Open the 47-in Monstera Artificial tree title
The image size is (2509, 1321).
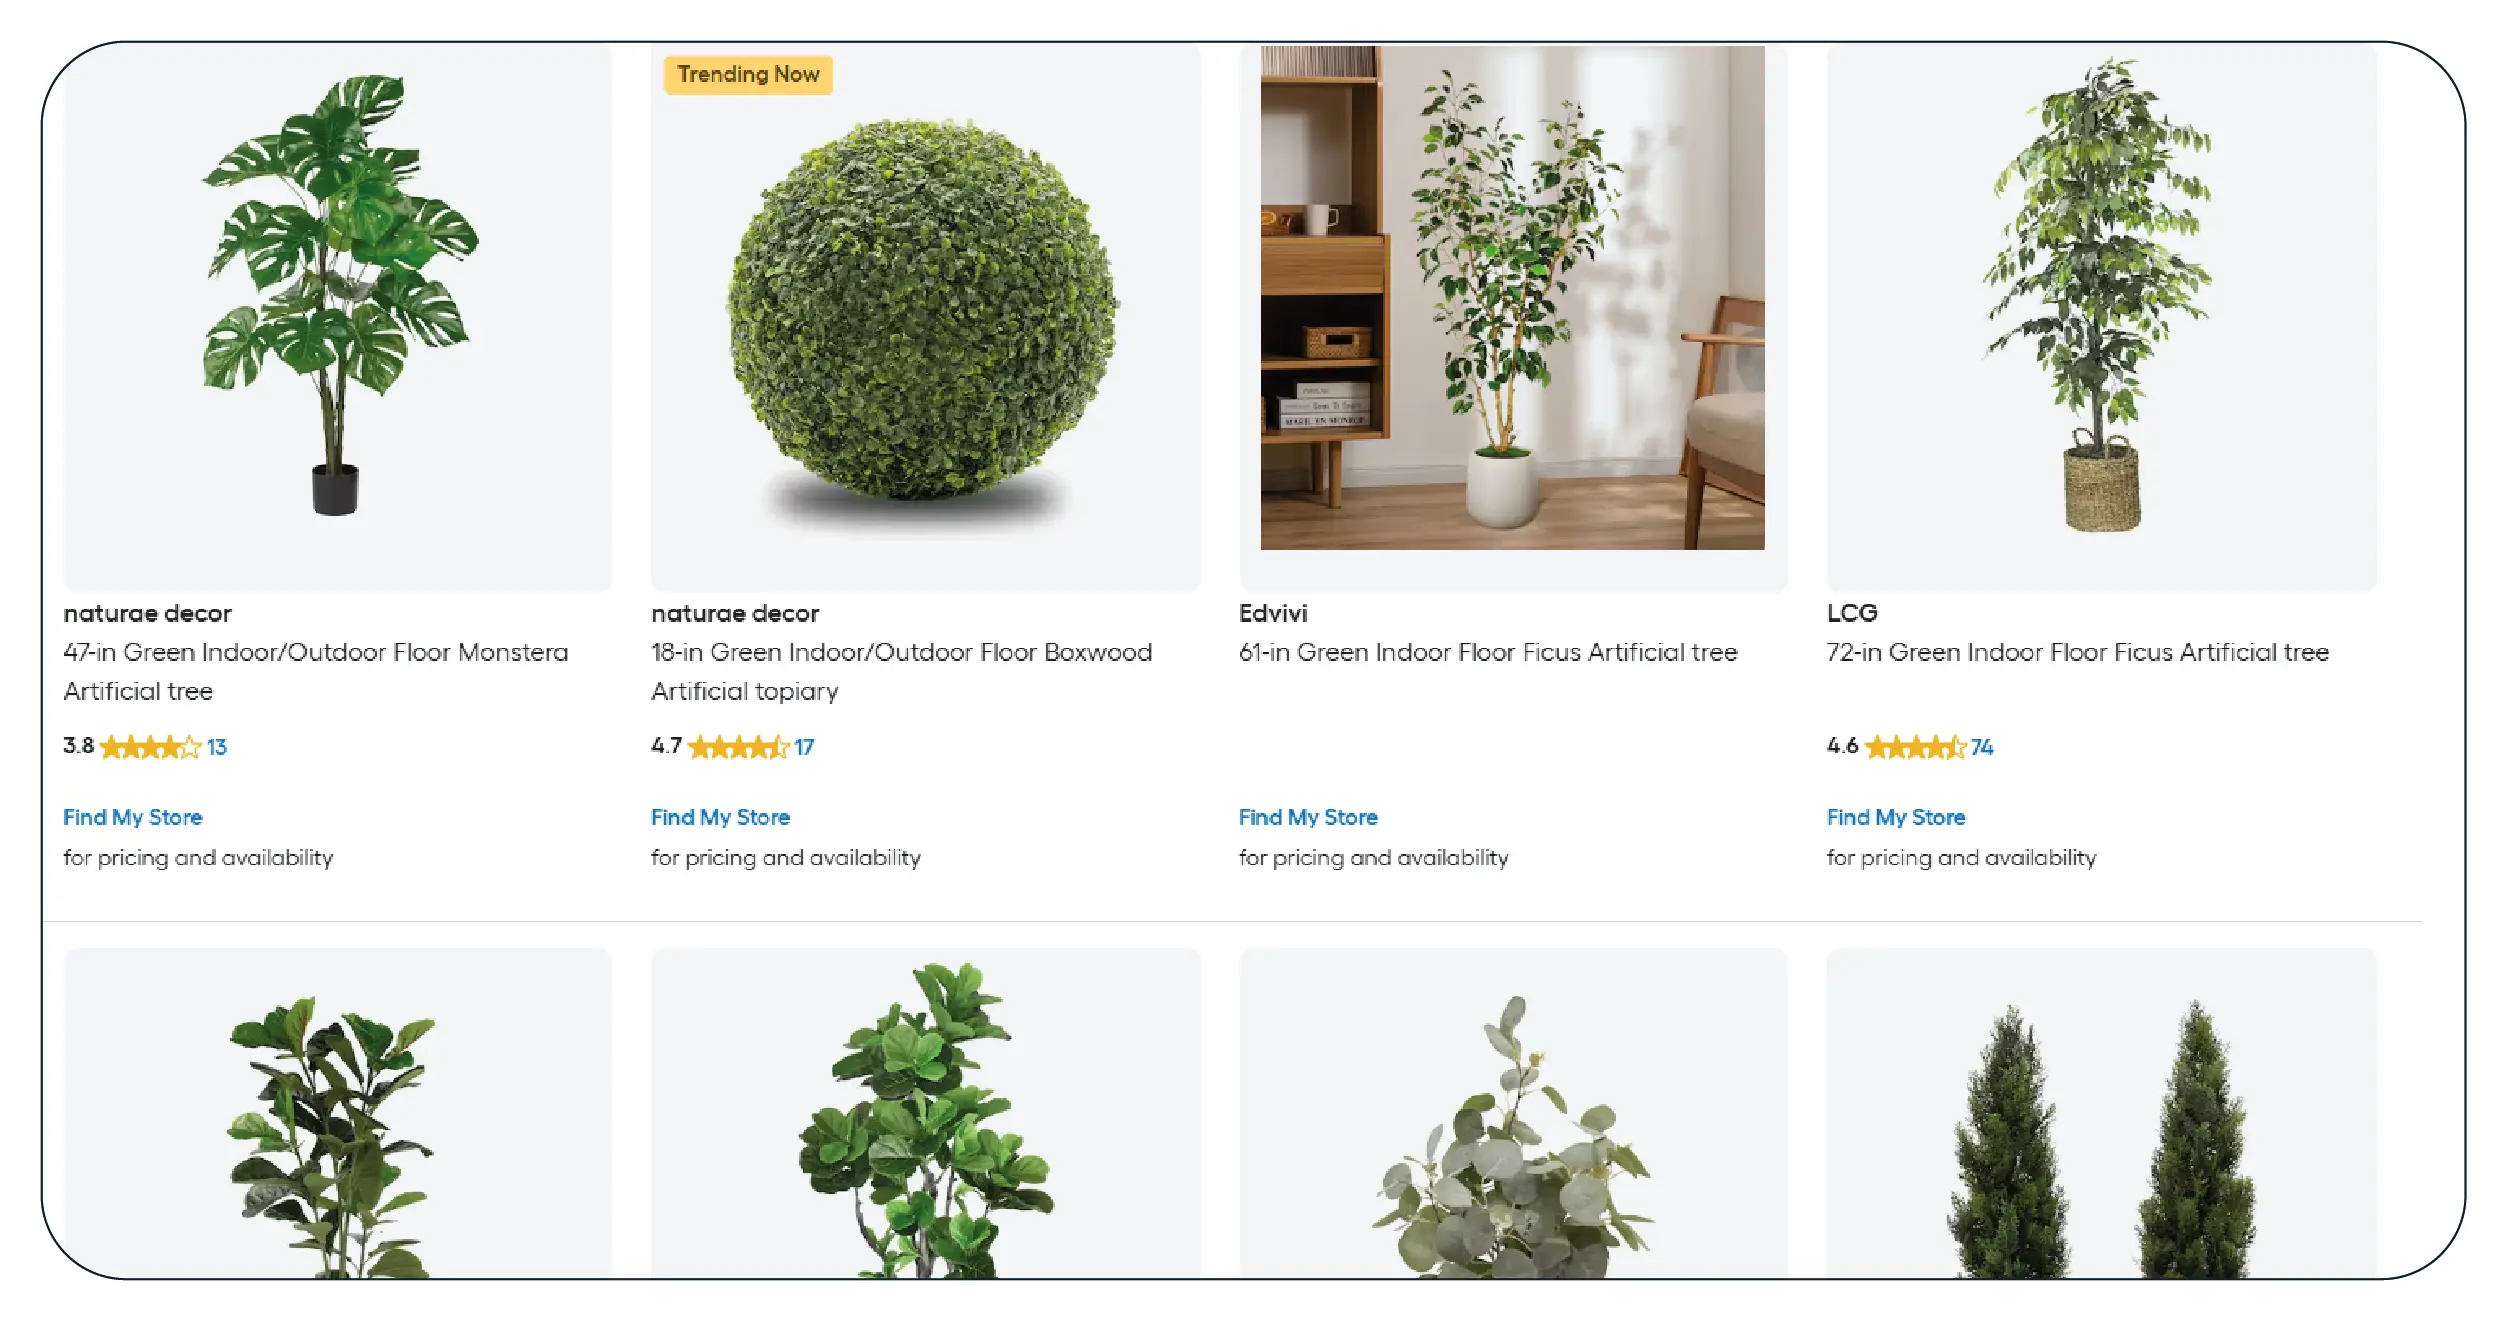point(315,671)
